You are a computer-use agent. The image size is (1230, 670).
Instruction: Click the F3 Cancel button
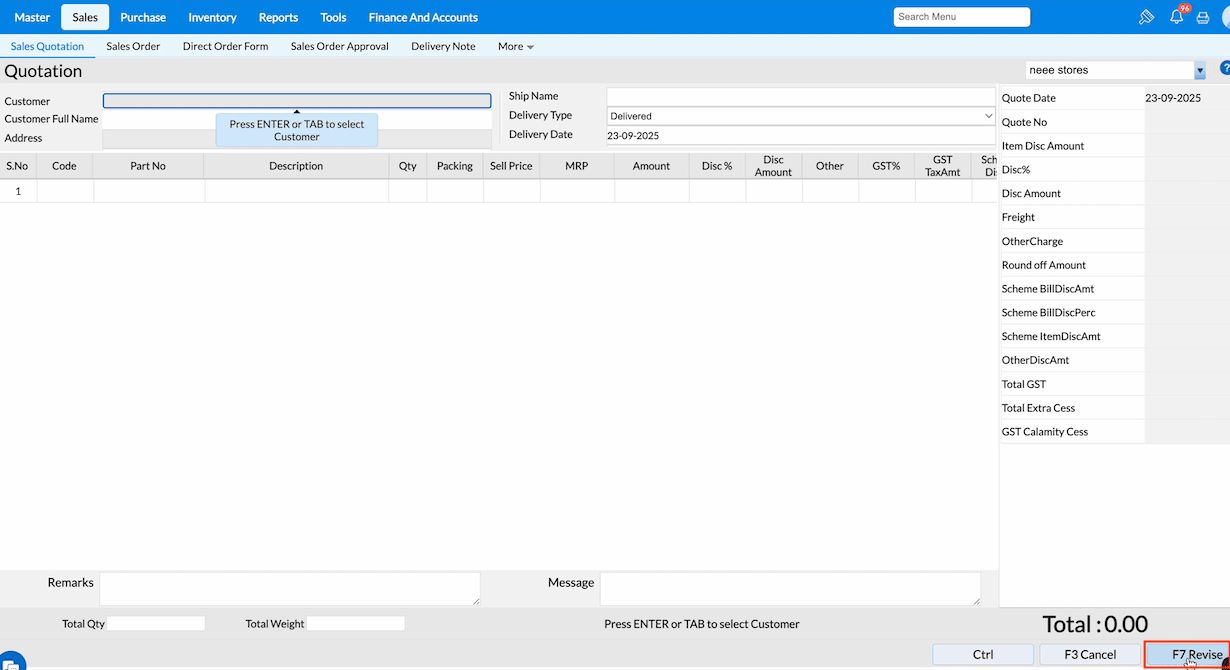pos(1090,654)
